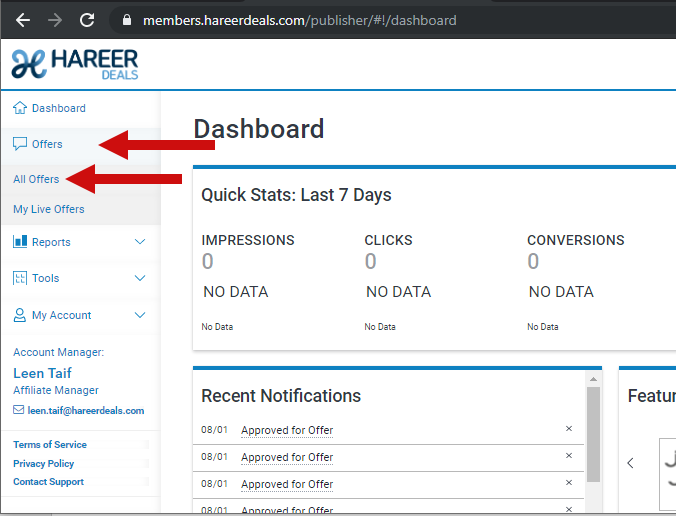Click the padlock site security icon
Image resolution: width=676 pixels, height=516 pixels.
(x=127, y=20)
